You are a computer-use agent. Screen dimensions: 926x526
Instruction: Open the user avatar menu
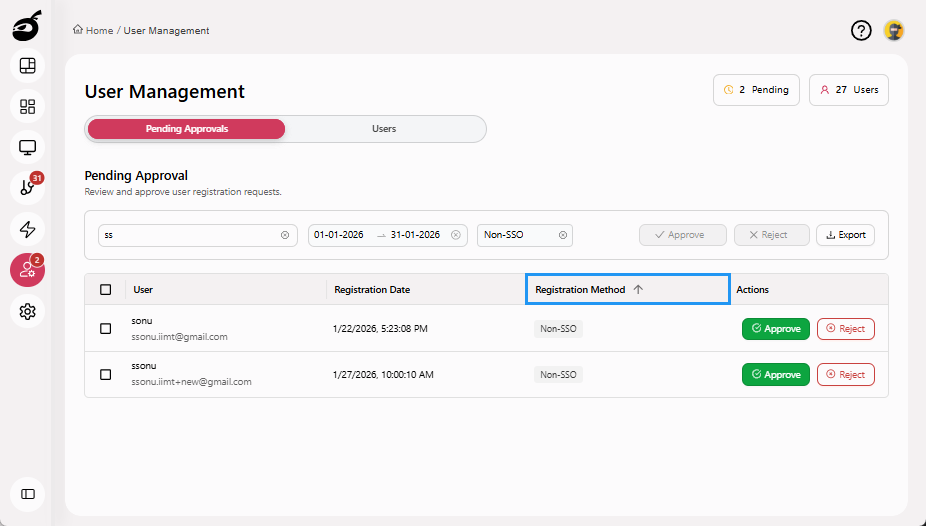click(x=894, y=30)
